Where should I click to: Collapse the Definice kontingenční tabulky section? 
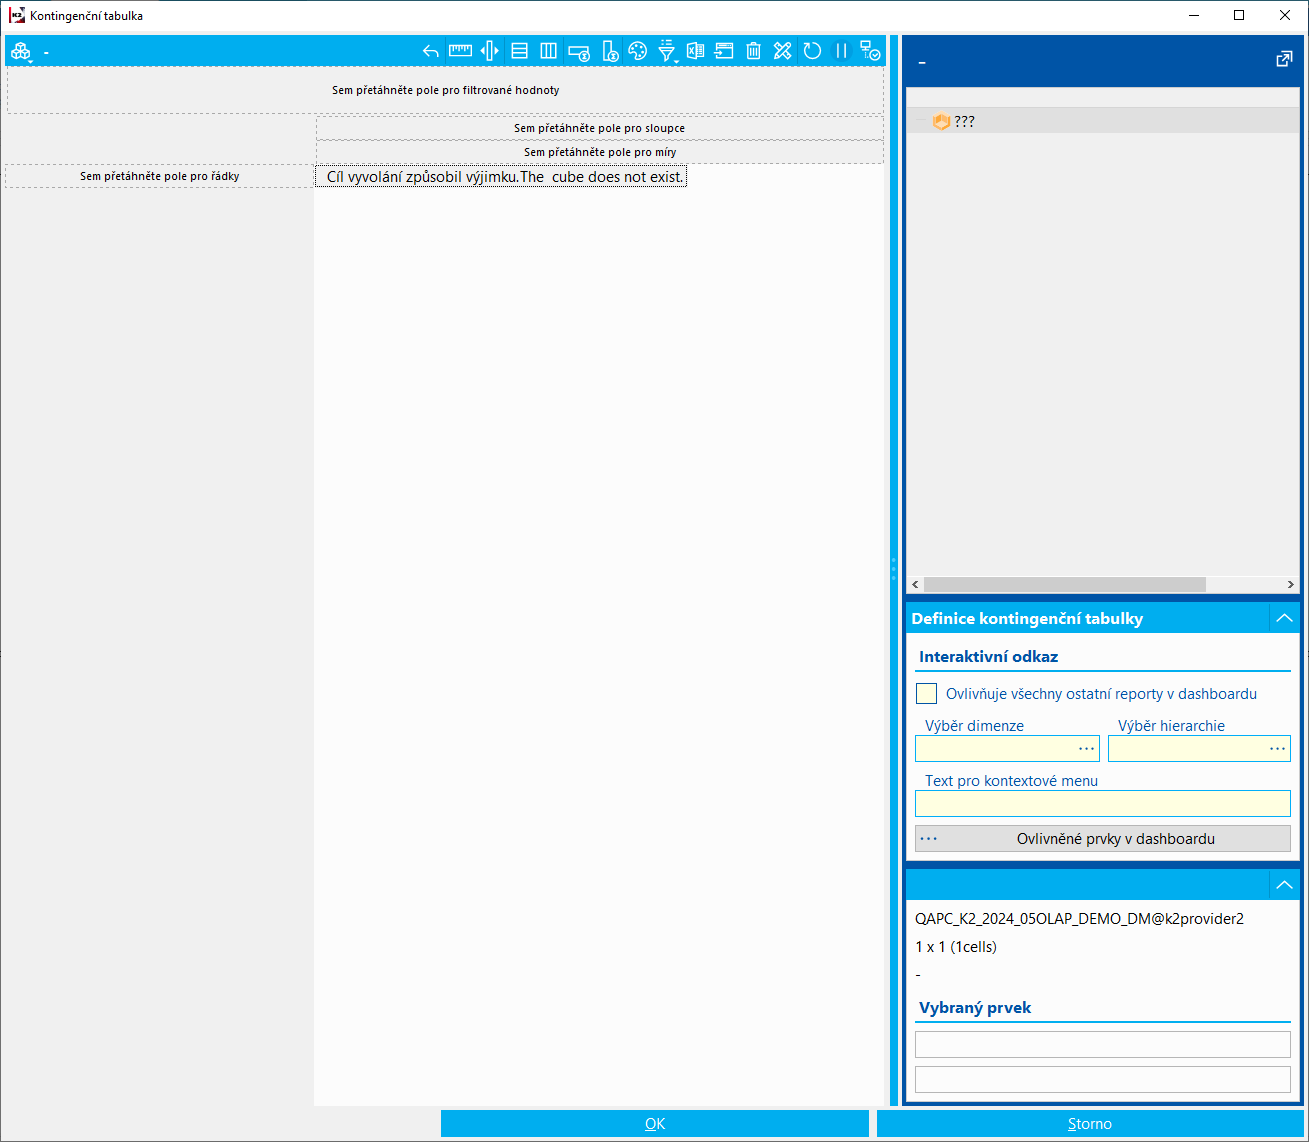(1284, 618)
